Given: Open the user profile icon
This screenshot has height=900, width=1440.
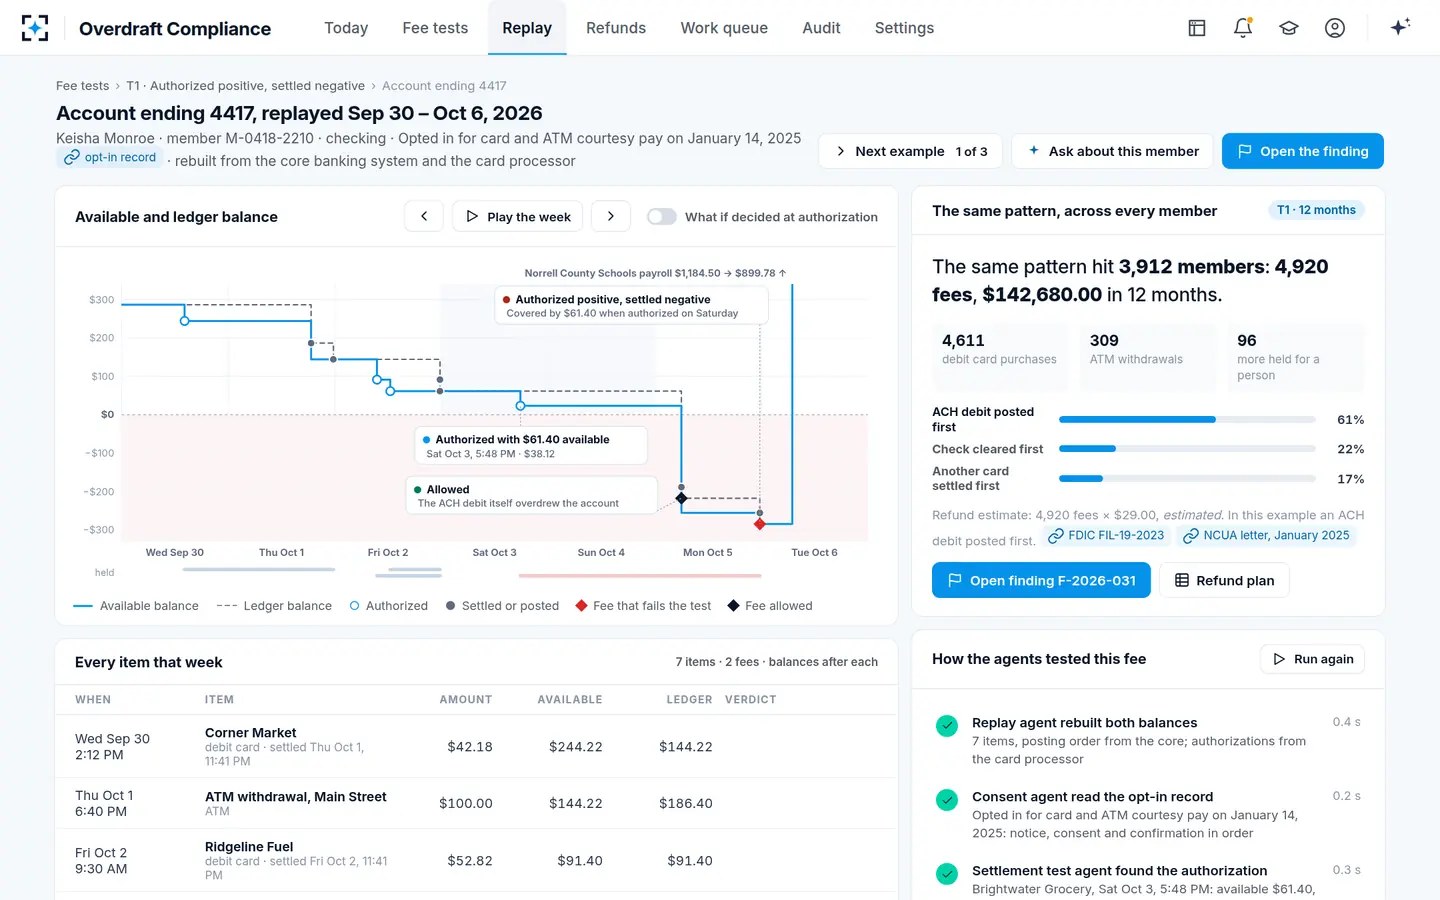Looking at the screenshot, I should [1335, 28].
